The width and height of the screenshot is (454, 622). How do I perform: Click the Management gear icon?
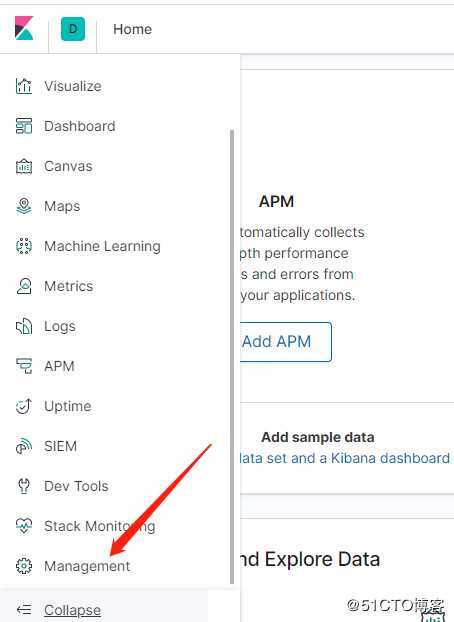click(x=24, y=566)
